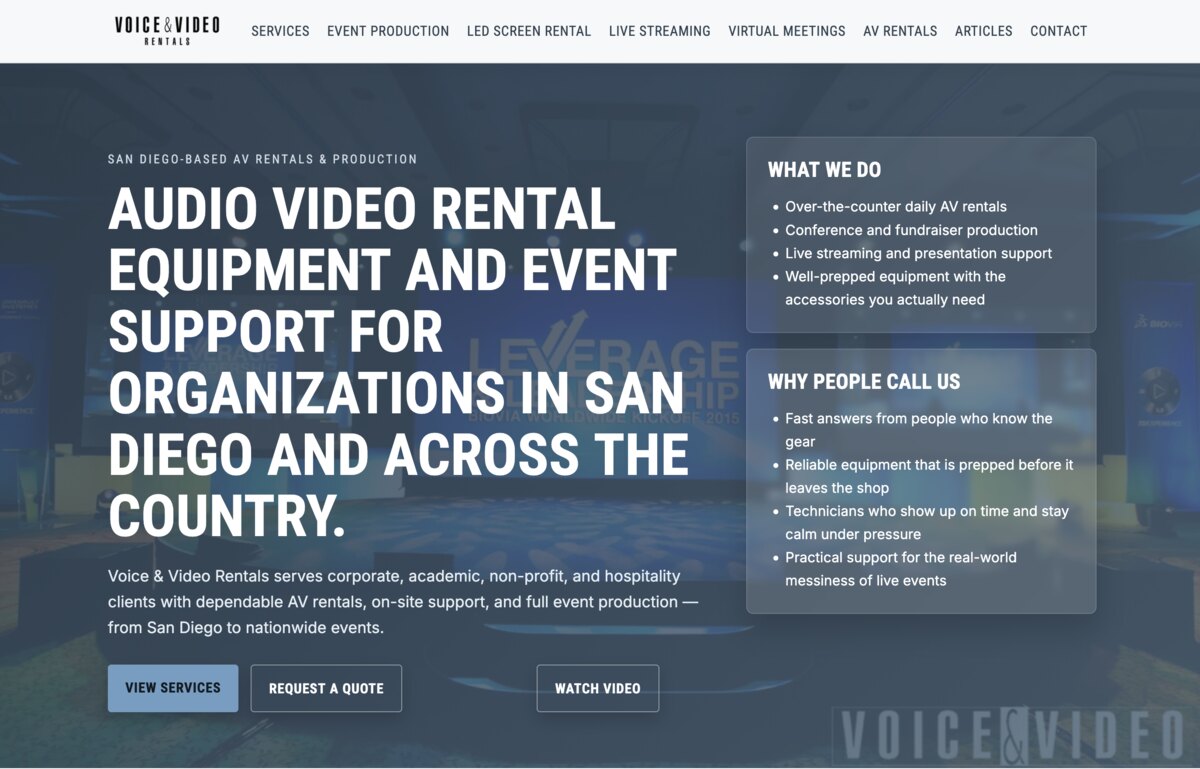
Task: Click Request a Quote
Action: coord(326,688)
